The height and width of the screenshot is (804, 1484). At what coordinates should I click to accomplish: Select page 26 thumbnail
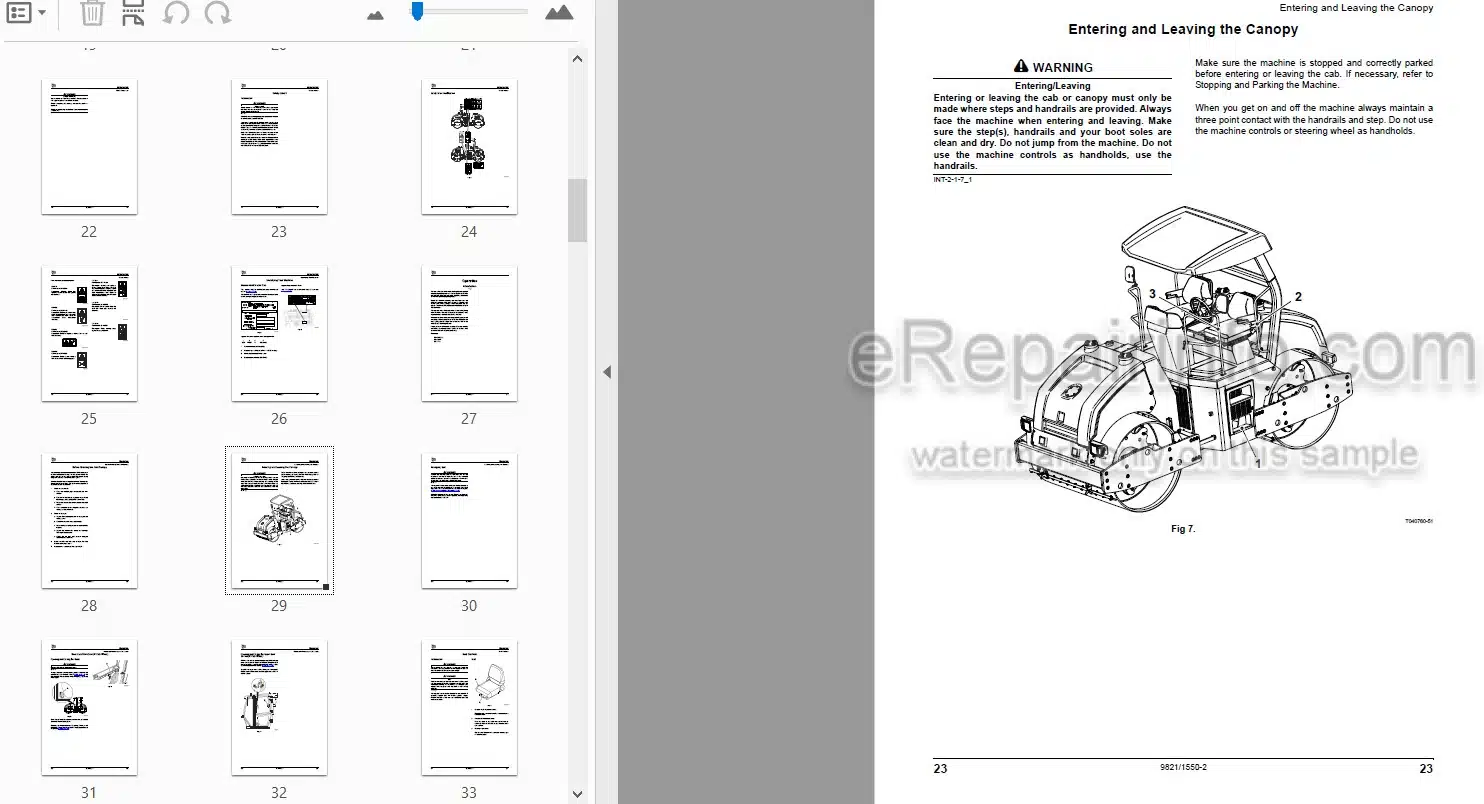[x=279, y=334]
